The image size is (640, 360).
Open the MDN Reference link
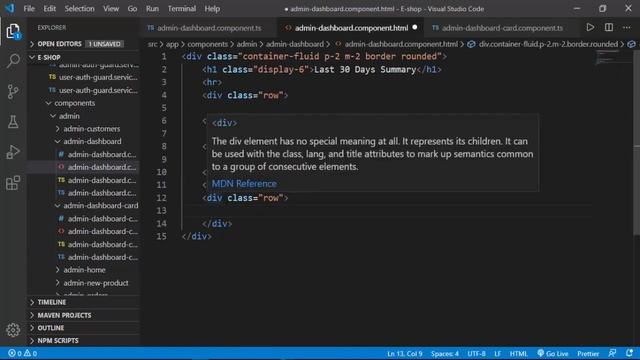pyautogui.click(x=244, y=184)
